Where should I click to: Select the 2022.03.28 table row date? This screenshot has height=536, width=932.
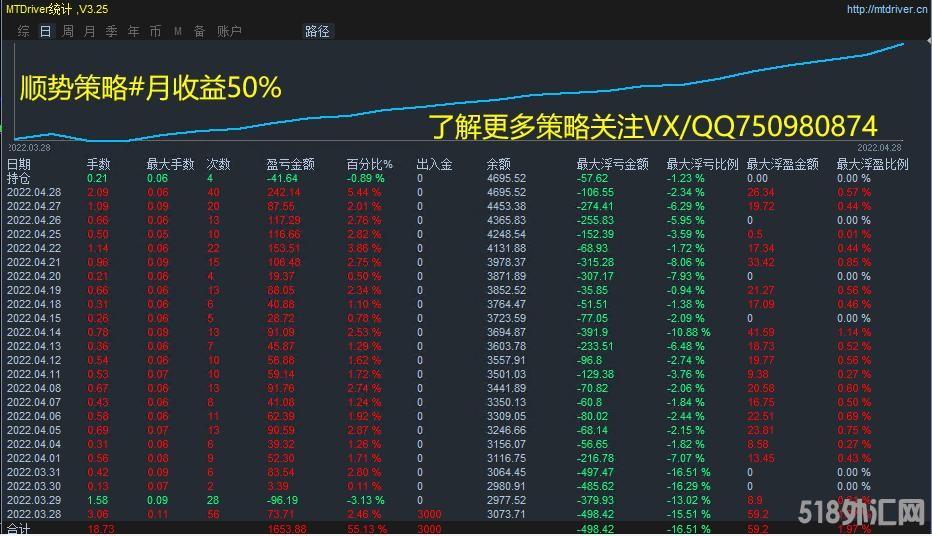[x=34, y=515]
